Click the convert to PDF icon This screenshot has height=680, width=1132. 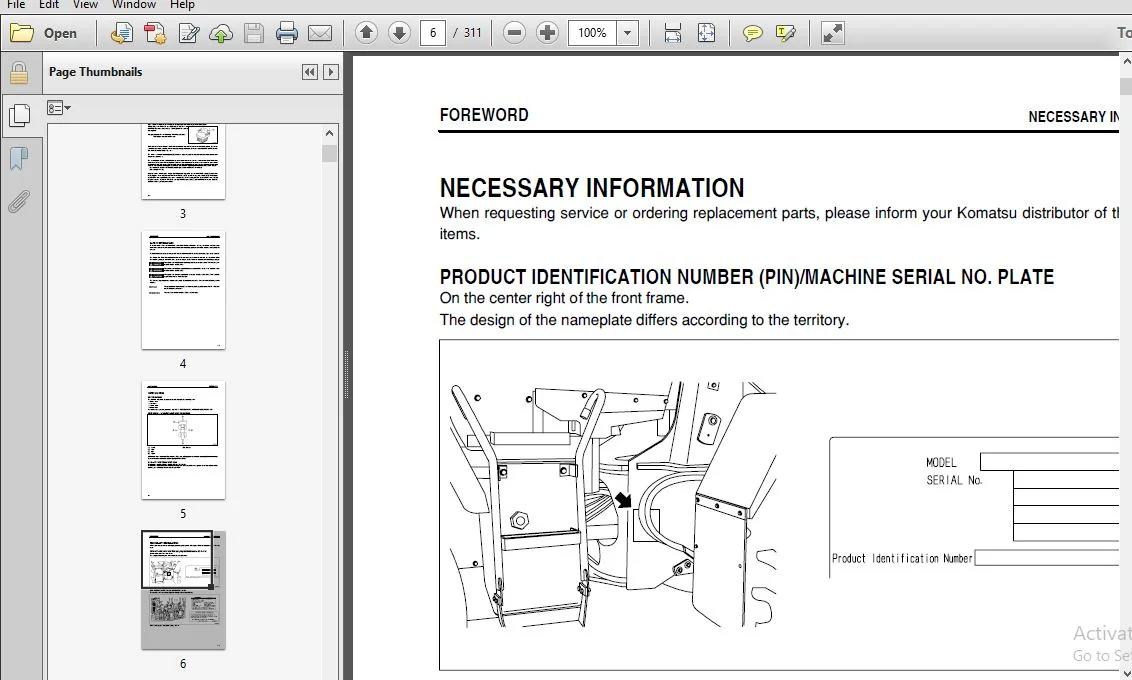pyautogui.click(x=154, y=33)
